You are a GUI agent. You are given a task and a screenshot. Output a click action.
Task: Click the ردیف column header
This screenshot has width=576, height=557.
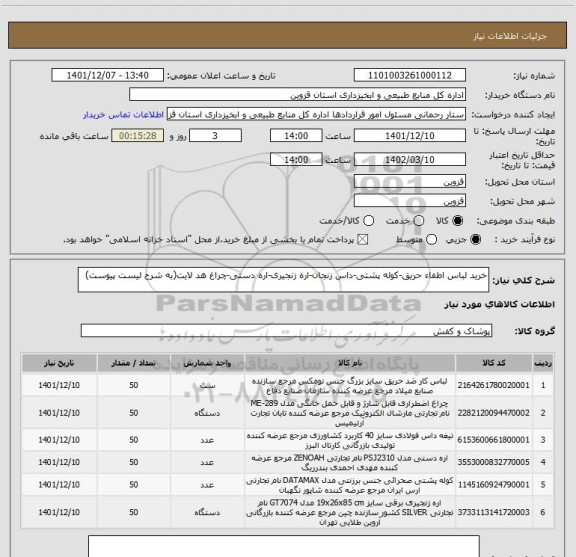(x=543, y=363)
